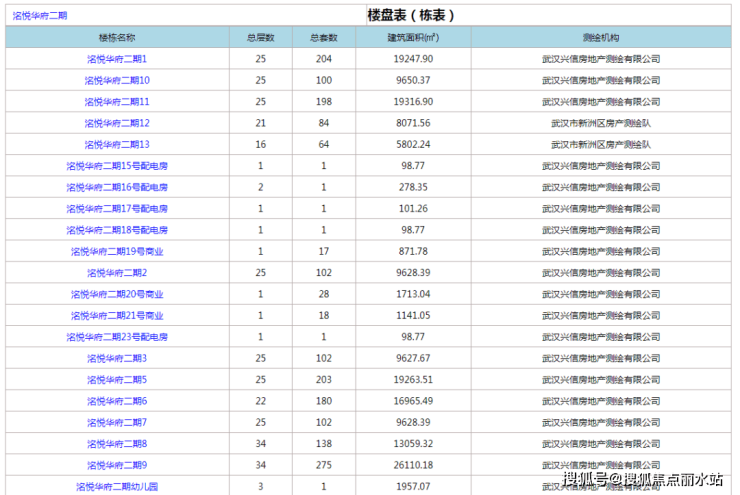Open 洺悦华府二期23号配电房 link
Viewport: 740px width, 495px height.
point(117,337)
